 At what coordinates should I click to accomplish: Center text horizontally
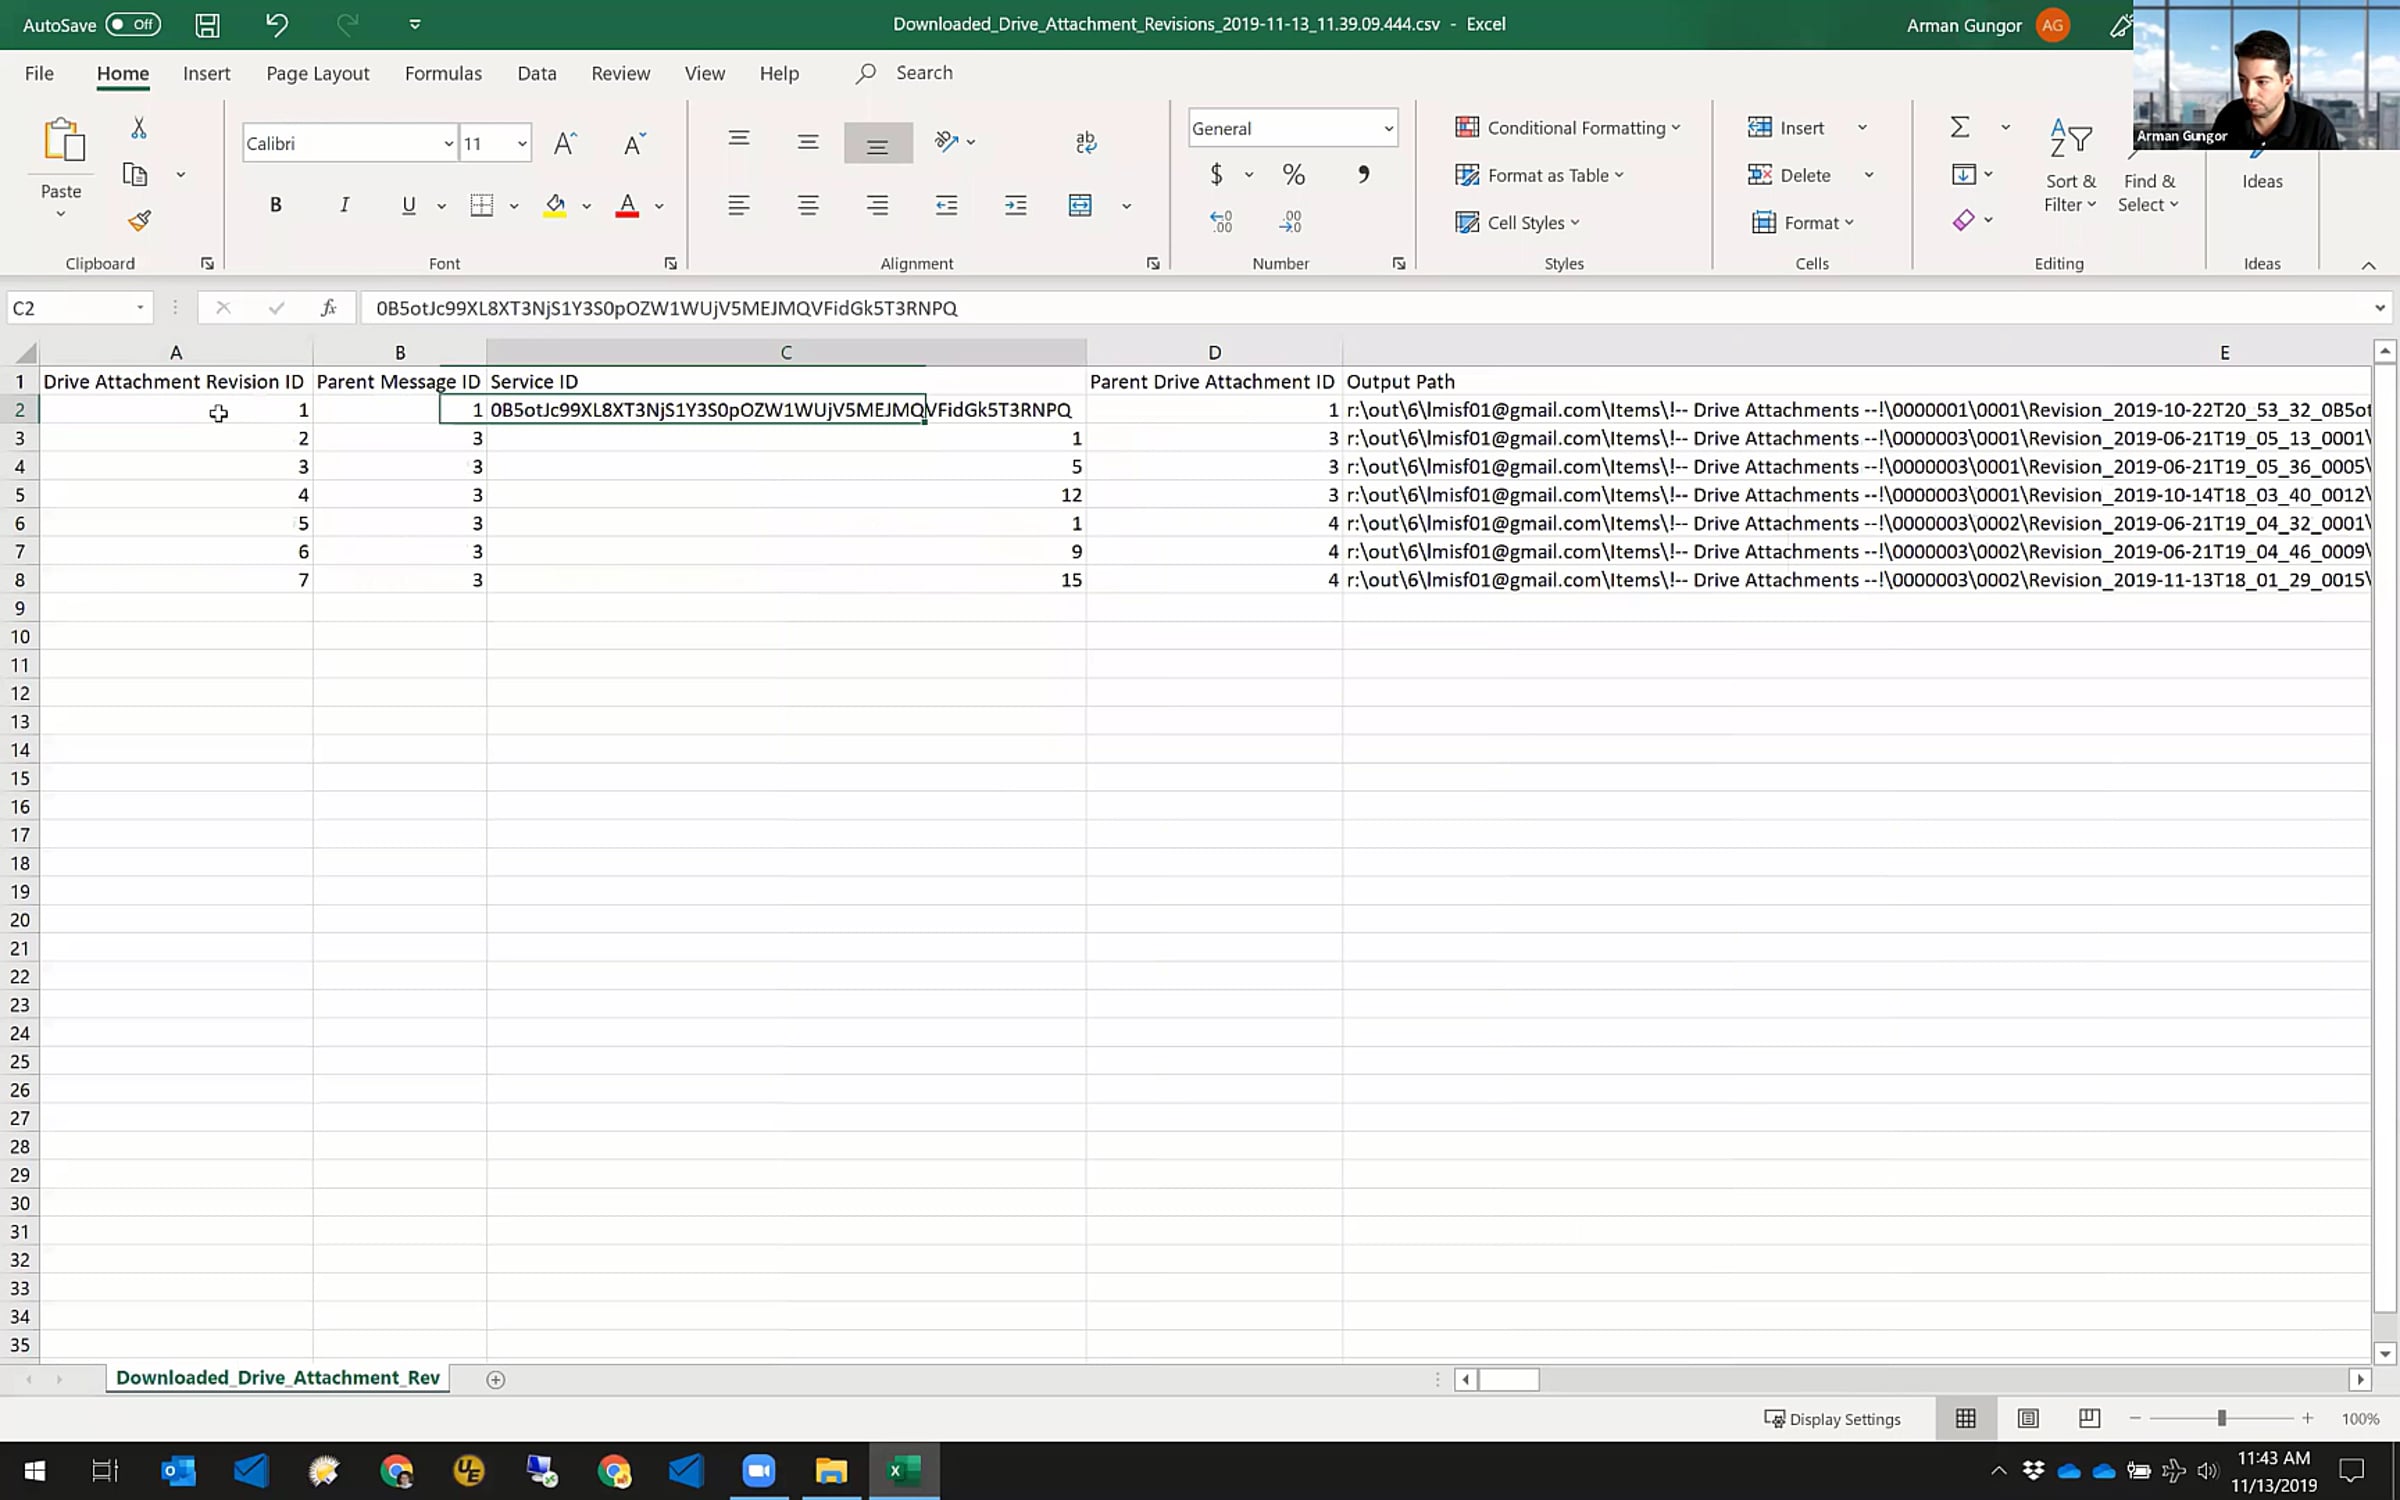point(808,206)
